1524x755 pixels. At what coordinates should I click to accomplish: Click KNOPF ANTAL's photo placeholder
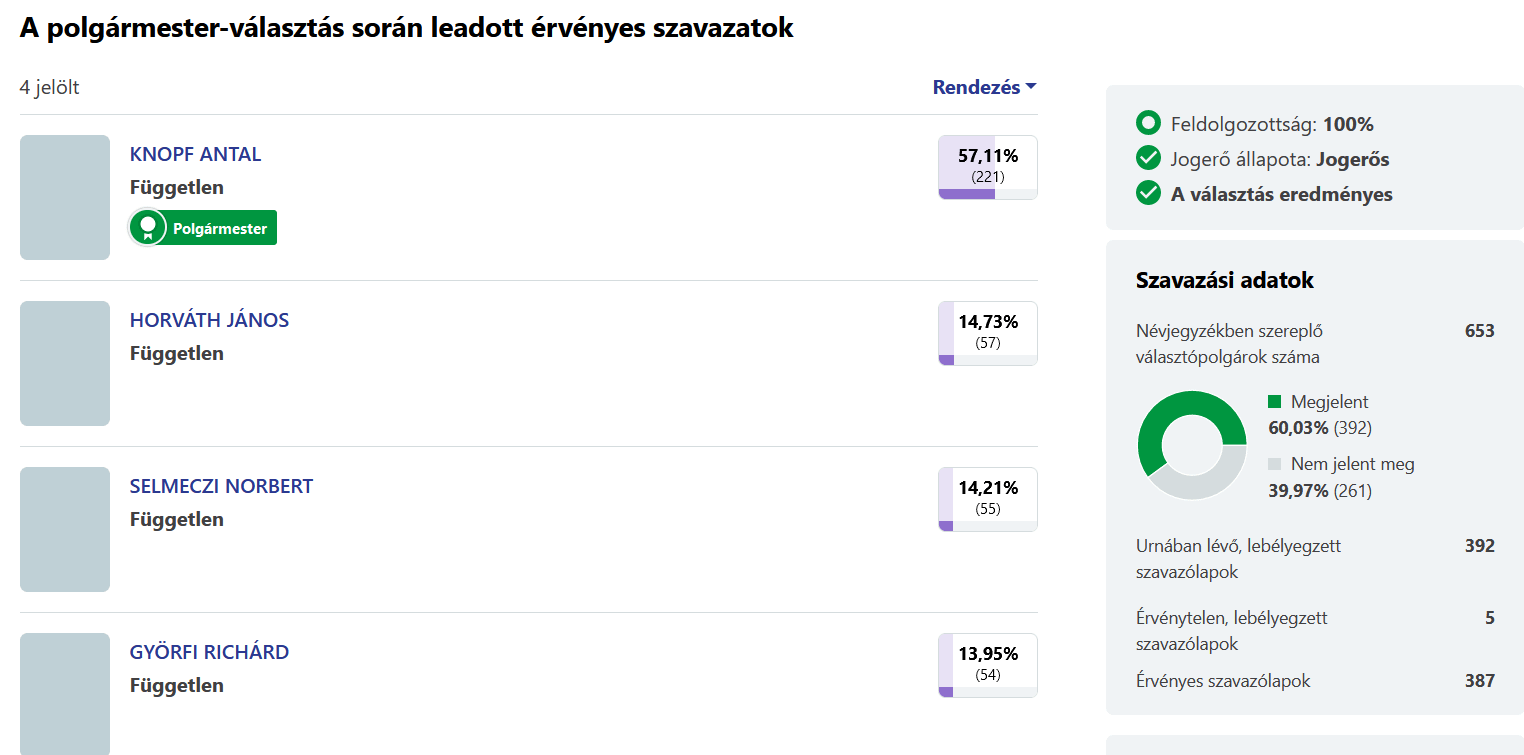tap(65, 197)
